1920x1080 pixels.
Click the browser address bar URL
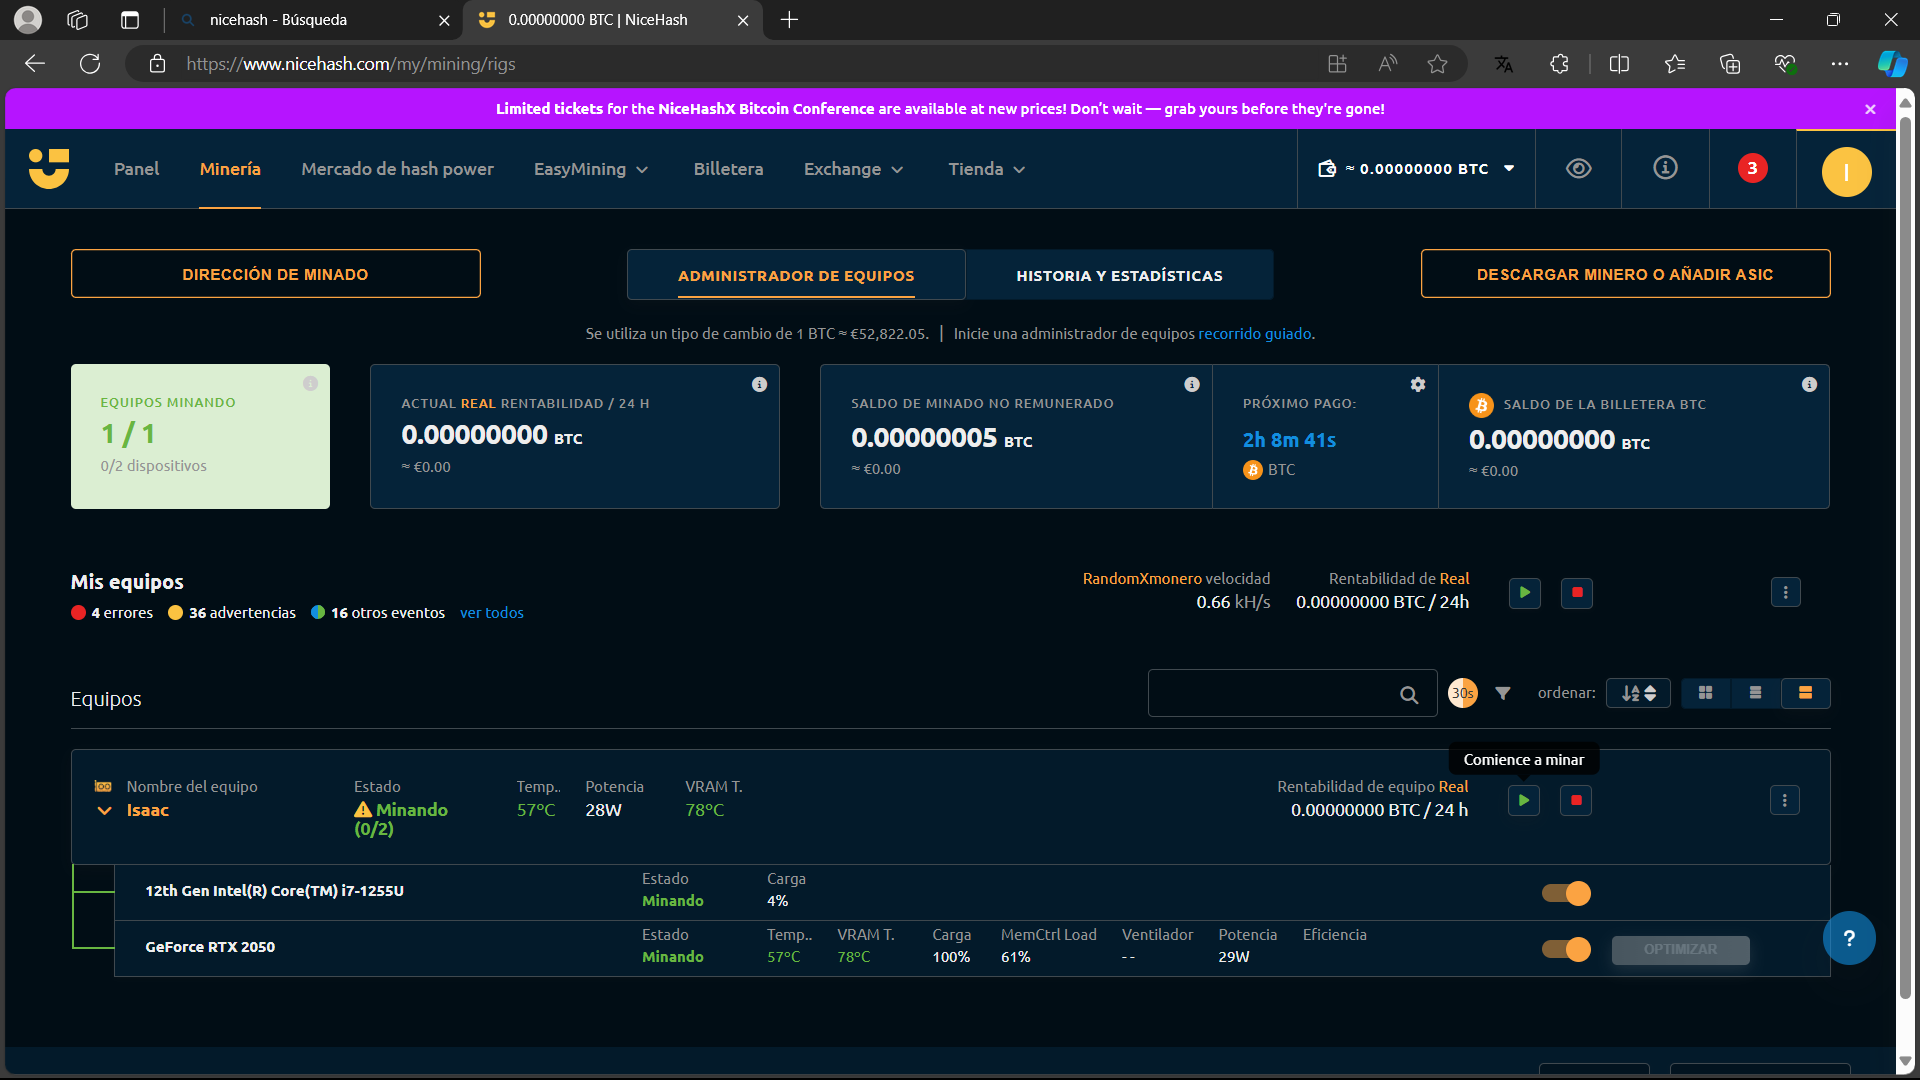pyautogui.click(x=351, y=64)
